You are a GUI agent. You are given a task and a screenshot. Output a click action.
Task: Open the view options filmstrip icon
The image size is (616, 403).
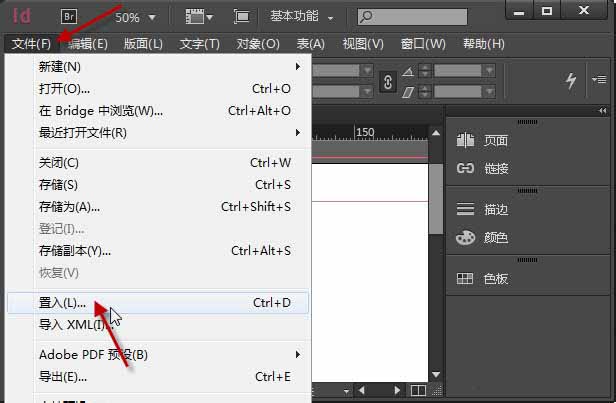(x=199, y=17)
